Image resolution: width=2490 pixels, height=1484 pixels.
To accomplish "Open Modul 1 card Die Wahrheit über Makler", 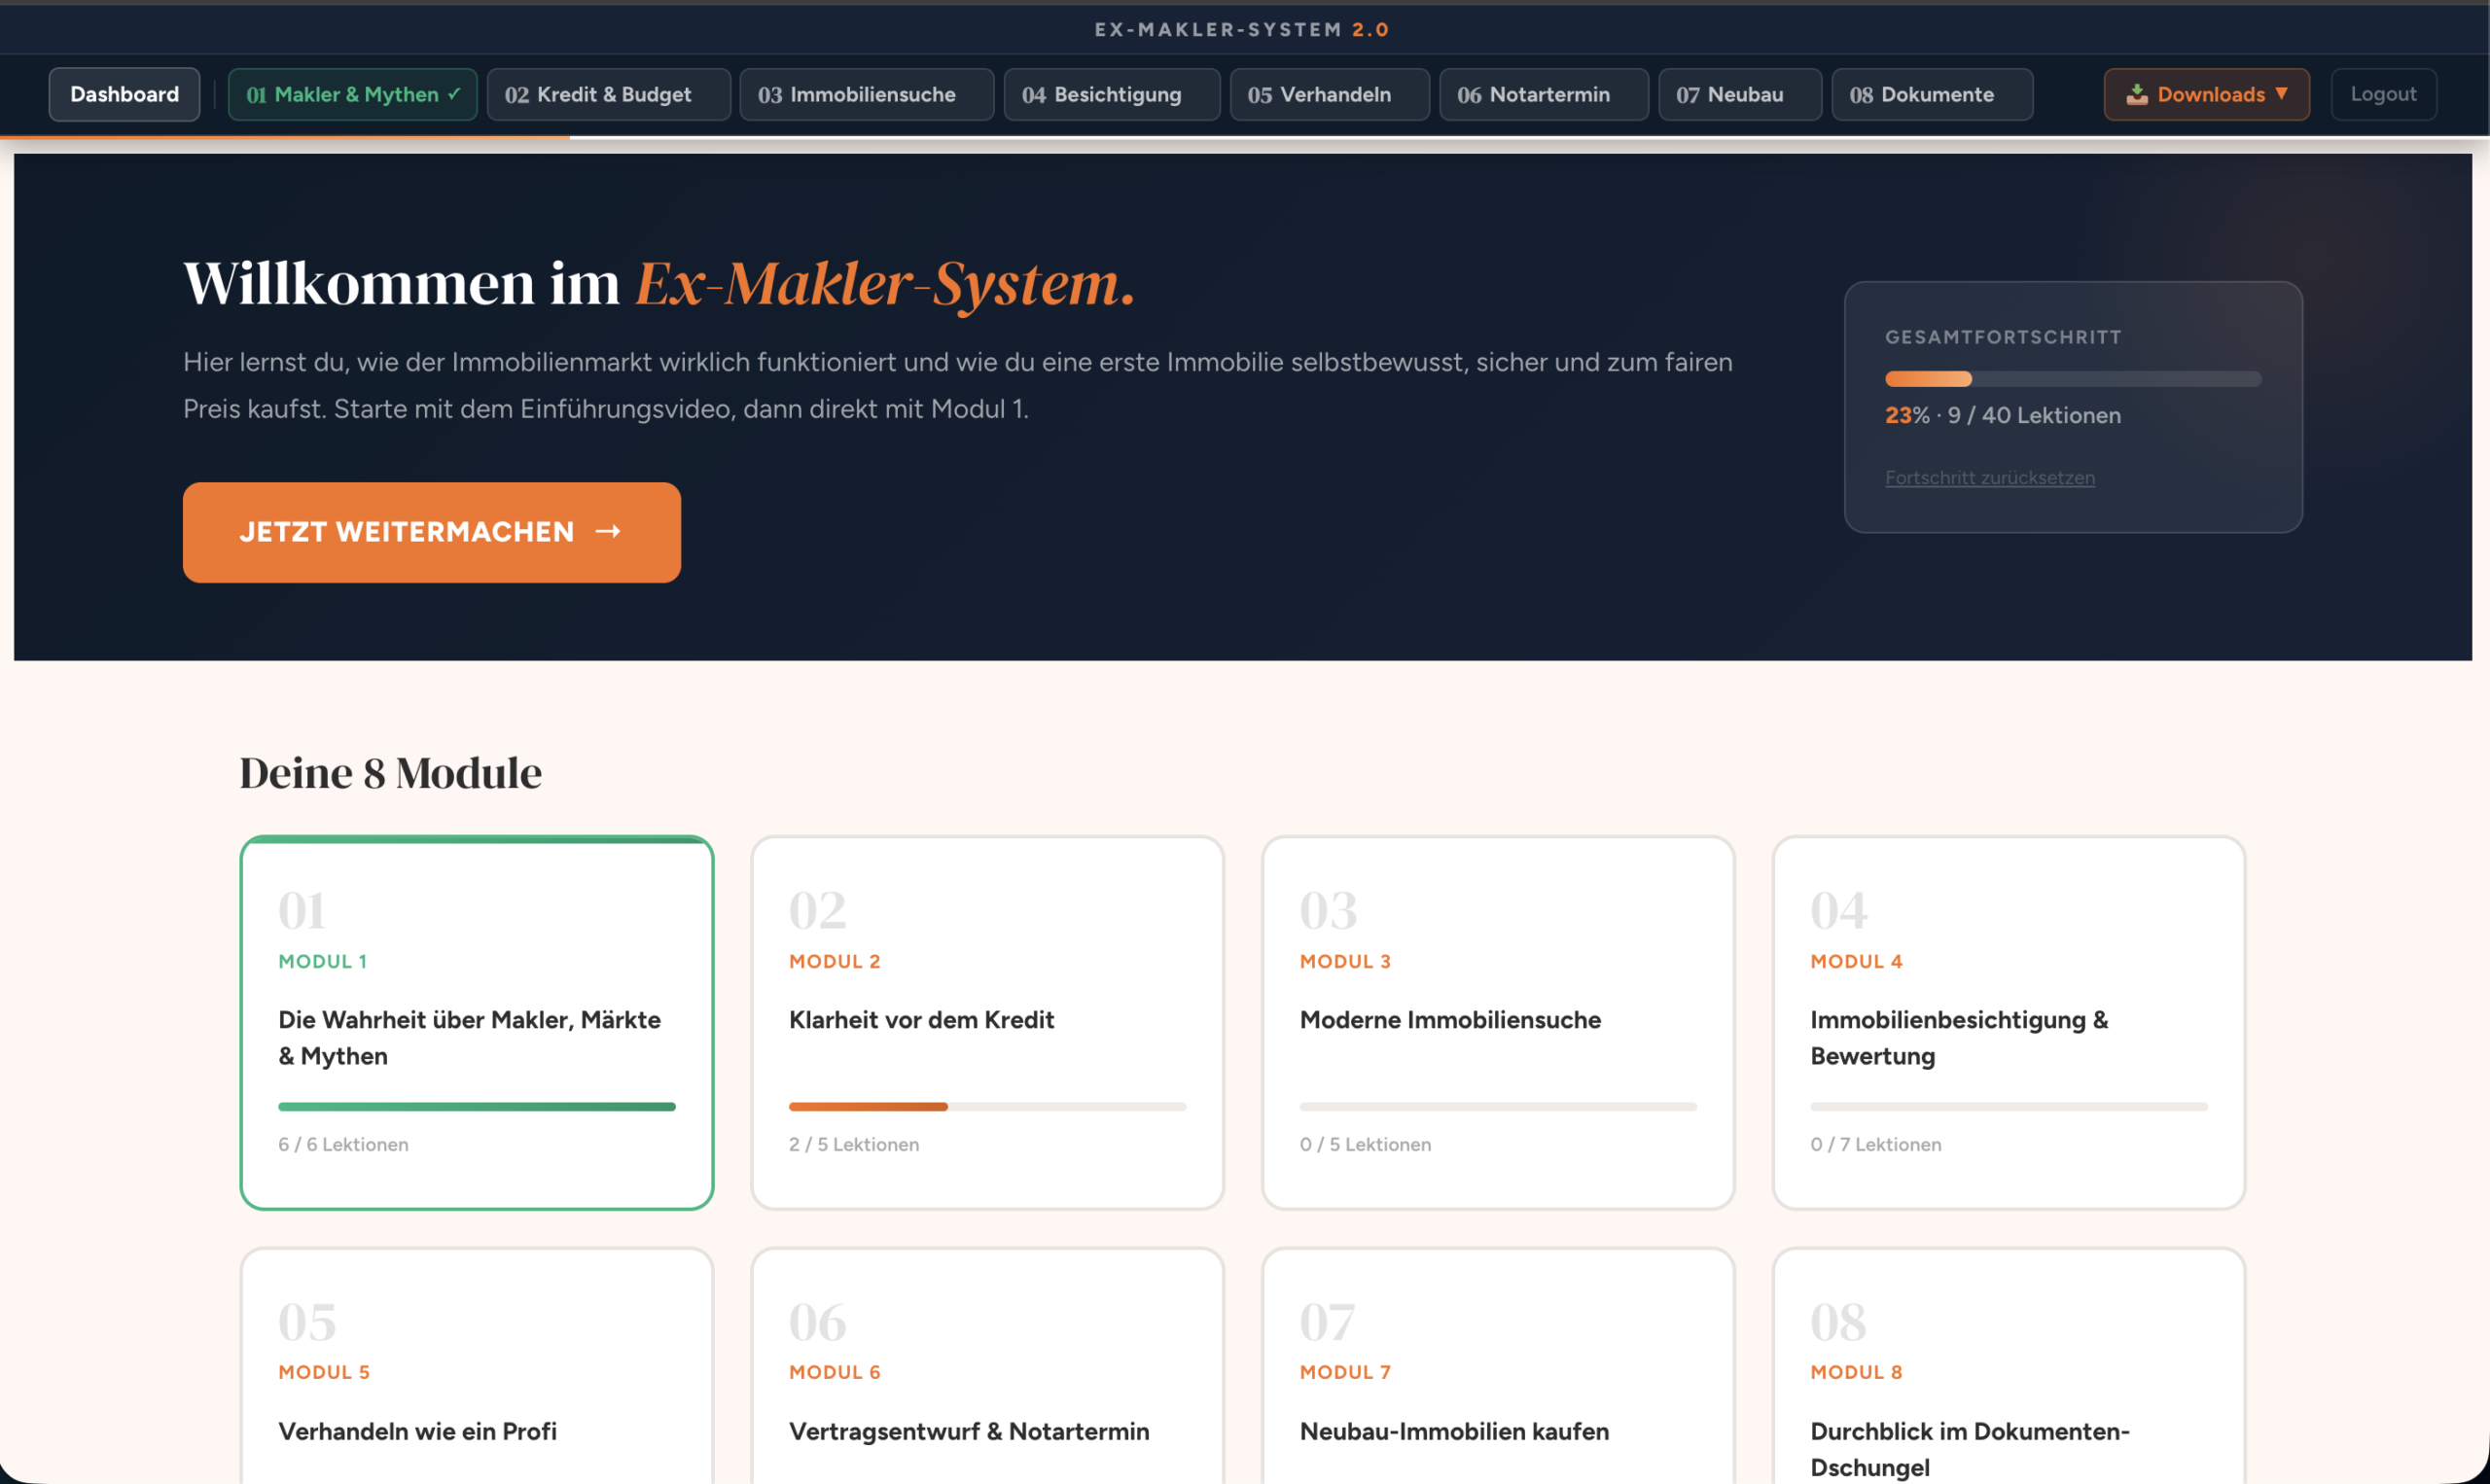I will (476, 1022).
